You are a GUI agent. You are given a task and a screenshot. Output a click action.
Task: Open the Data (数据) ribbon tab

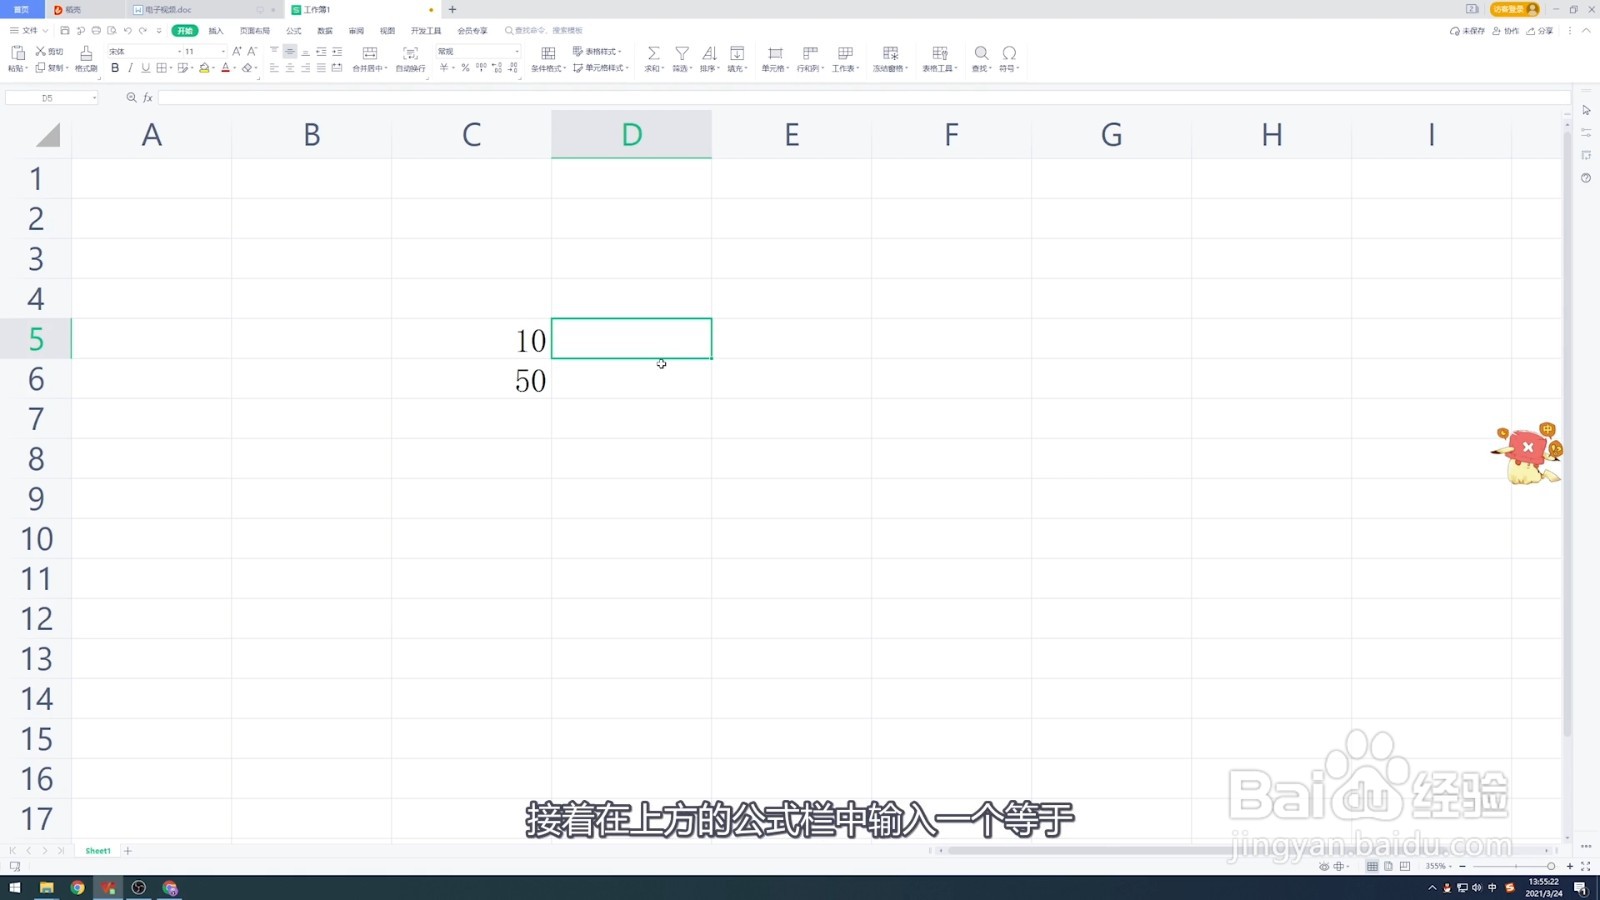tap(325, 31)
